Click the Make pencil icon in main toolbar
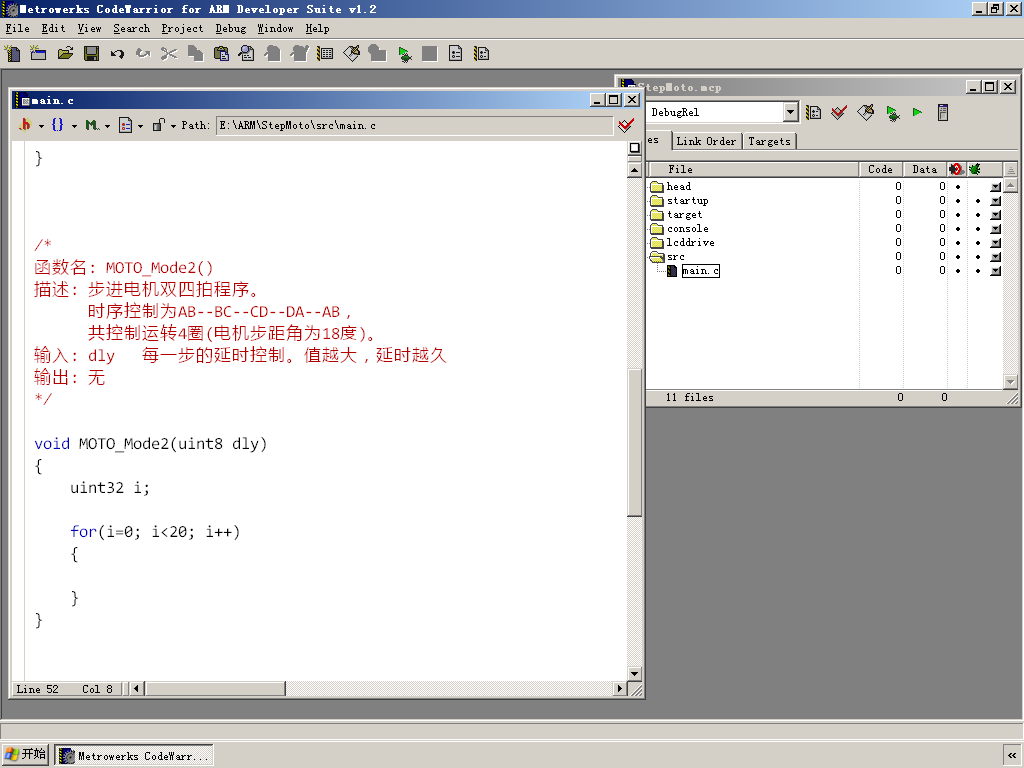The image size is (1024, 768). click(351, 54)
